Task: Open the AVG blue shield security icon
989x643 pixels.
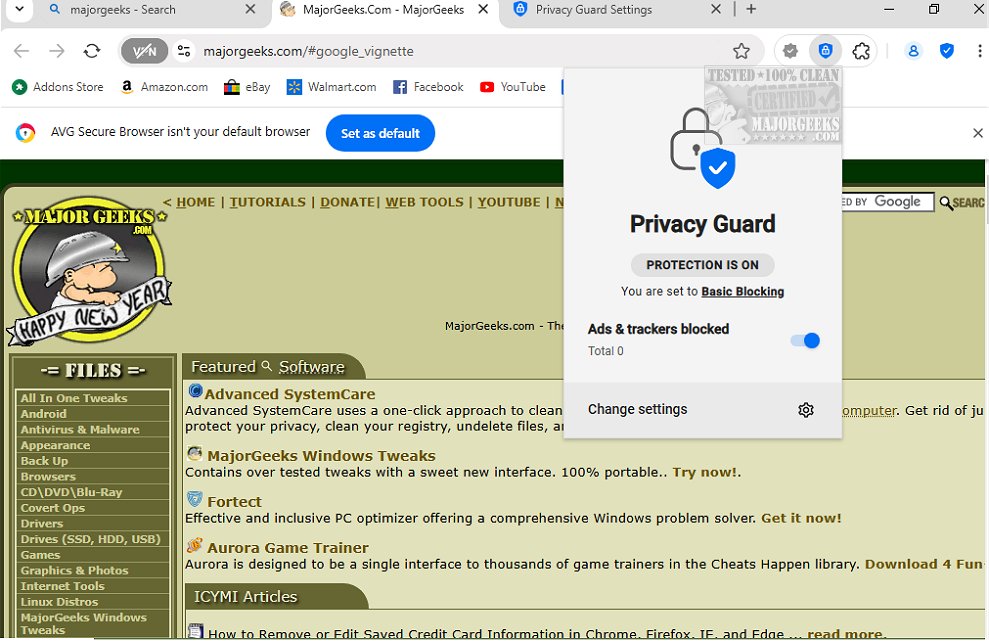Action: [x=947, y=51]
